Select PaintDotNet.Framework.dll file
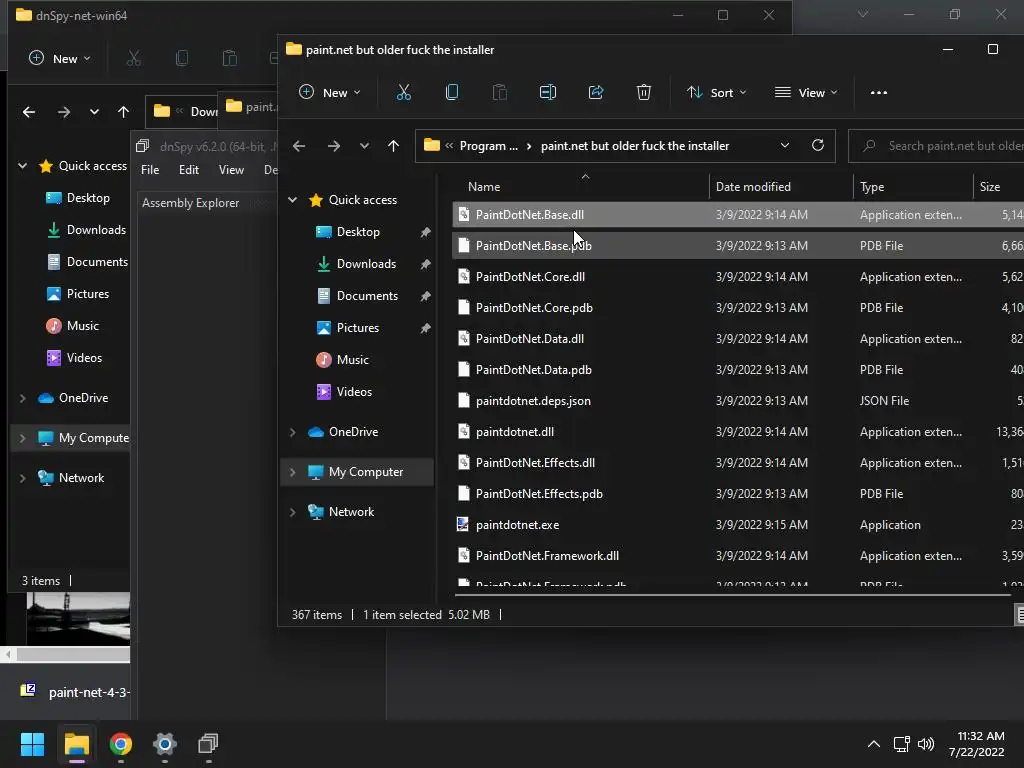This screenshot has width=1024, height=768. click(x=738, y=556)
